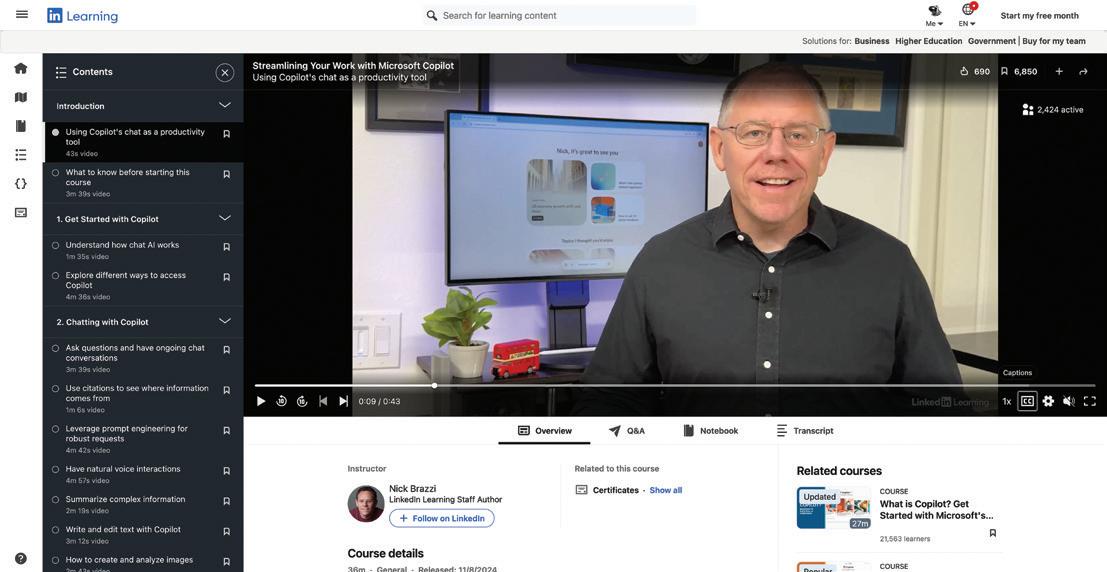The width and height of the screenshot is (1107, 572).
Task: Open the map-shaped icon in left sidebar
Action: [20, 97]
